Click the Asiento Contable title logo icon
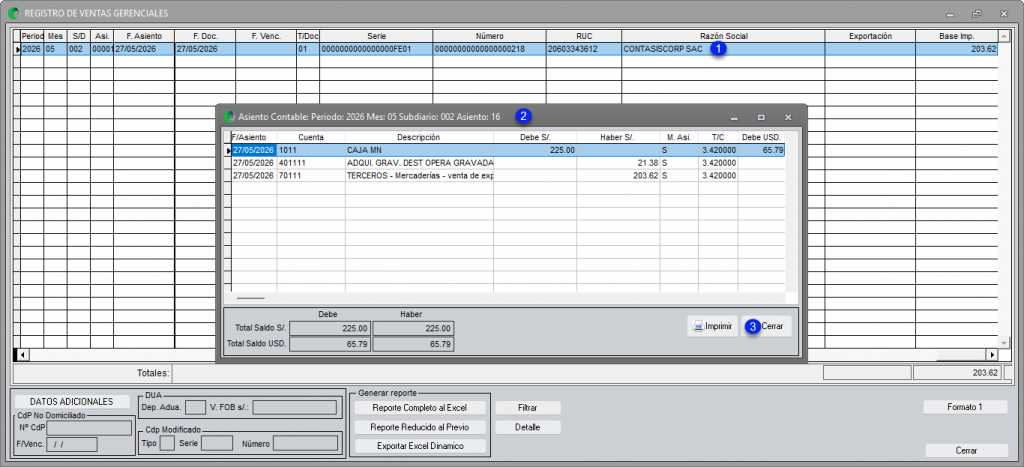Viewport: 1024px width, 467px height. pyautogui.click(x=229, y=117)
